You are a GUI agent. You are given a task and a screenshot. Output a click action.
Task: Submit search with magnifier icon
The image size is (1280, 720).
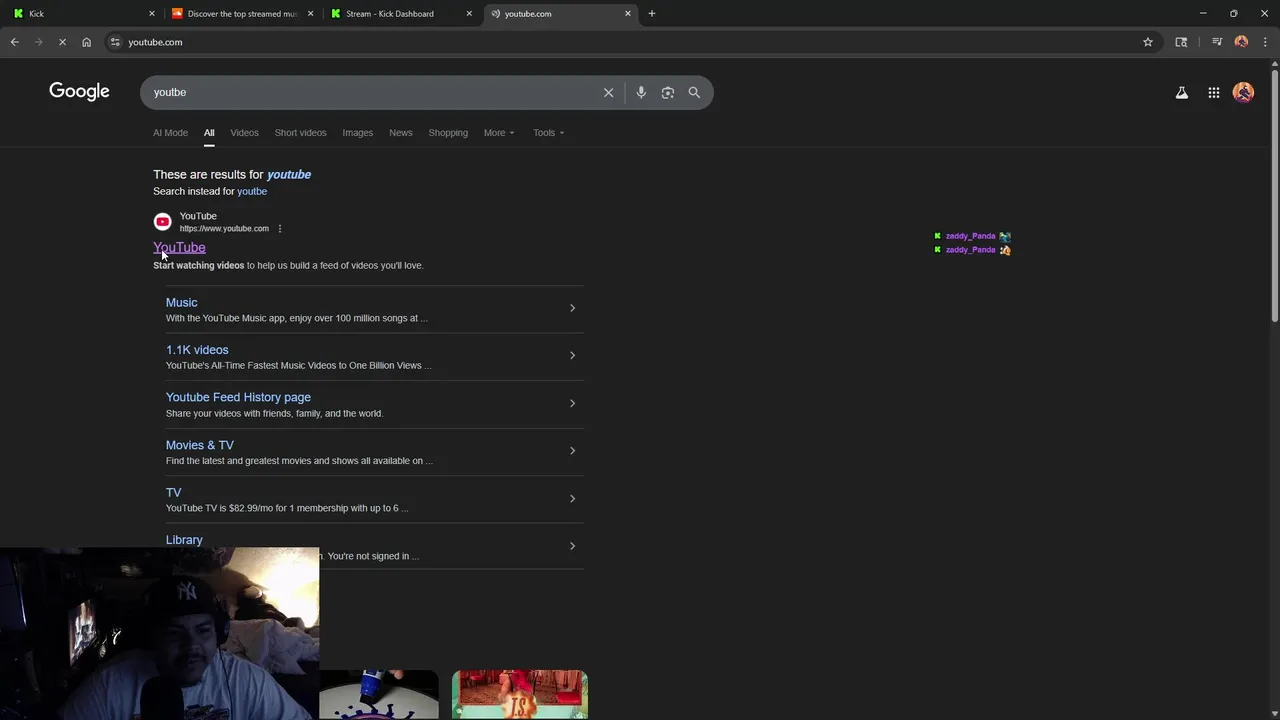tap(694, 92)
